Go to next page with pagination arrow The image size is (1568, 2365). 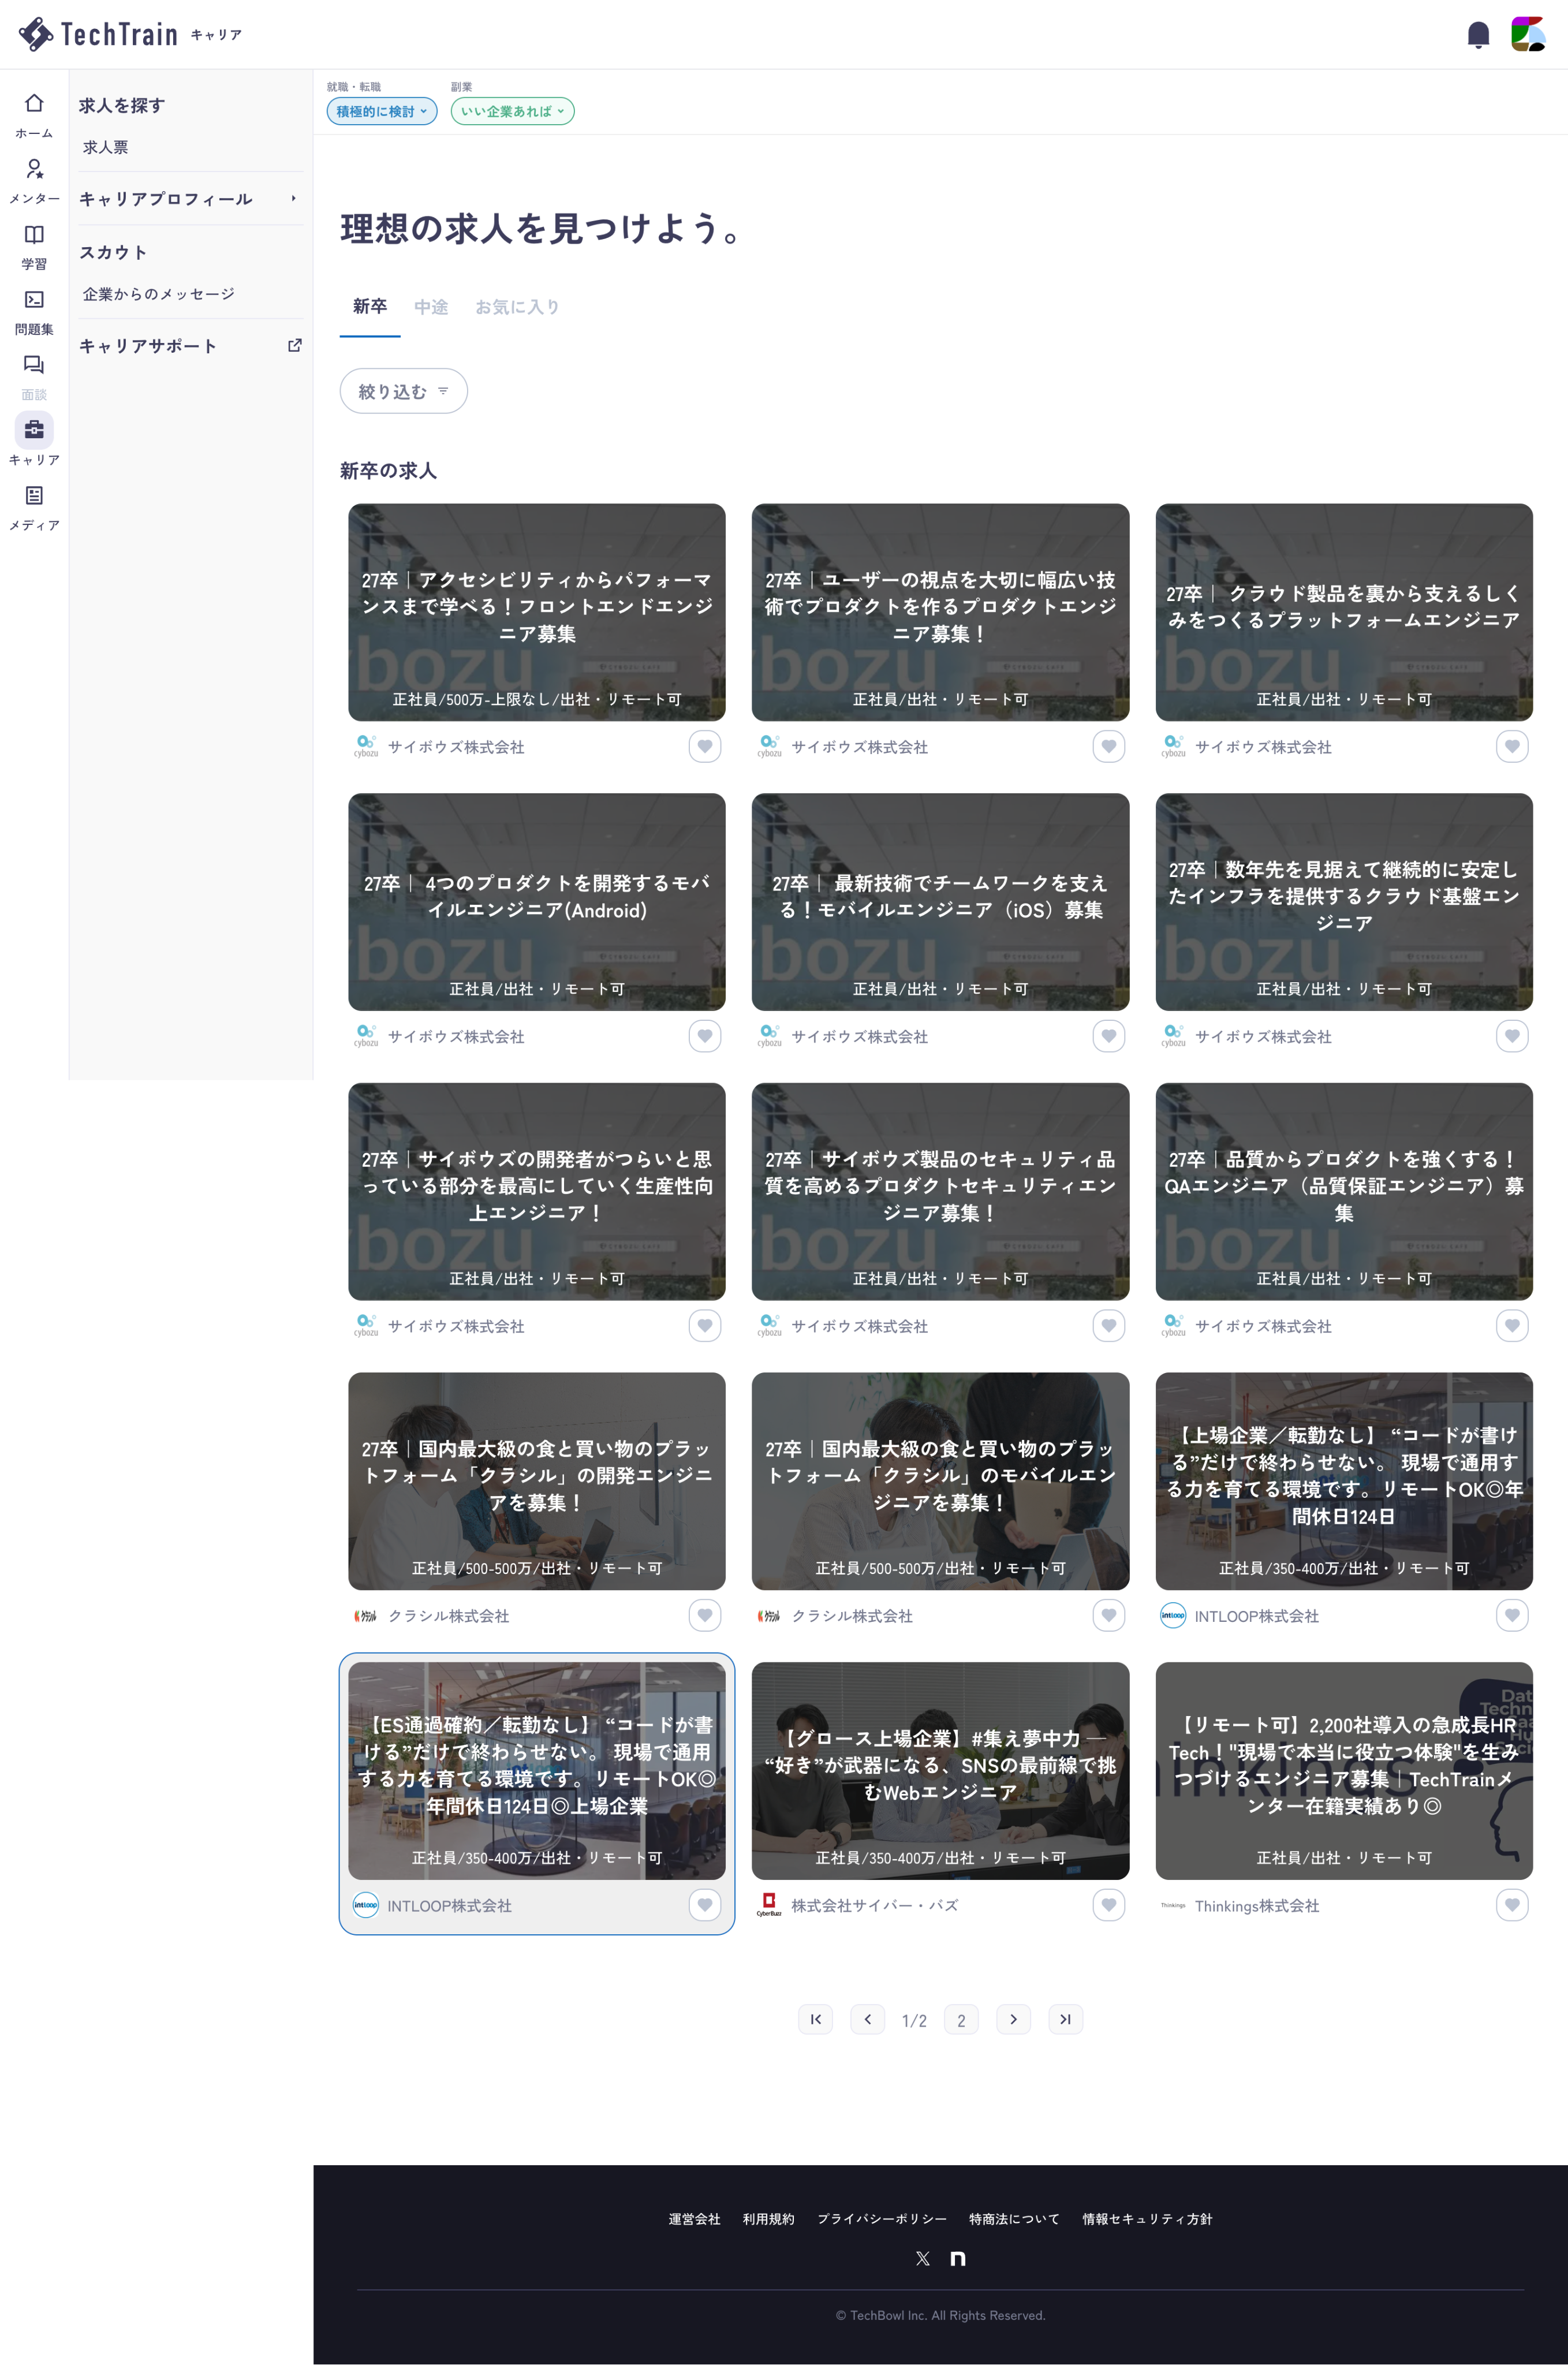(x=1013, y=2019)
